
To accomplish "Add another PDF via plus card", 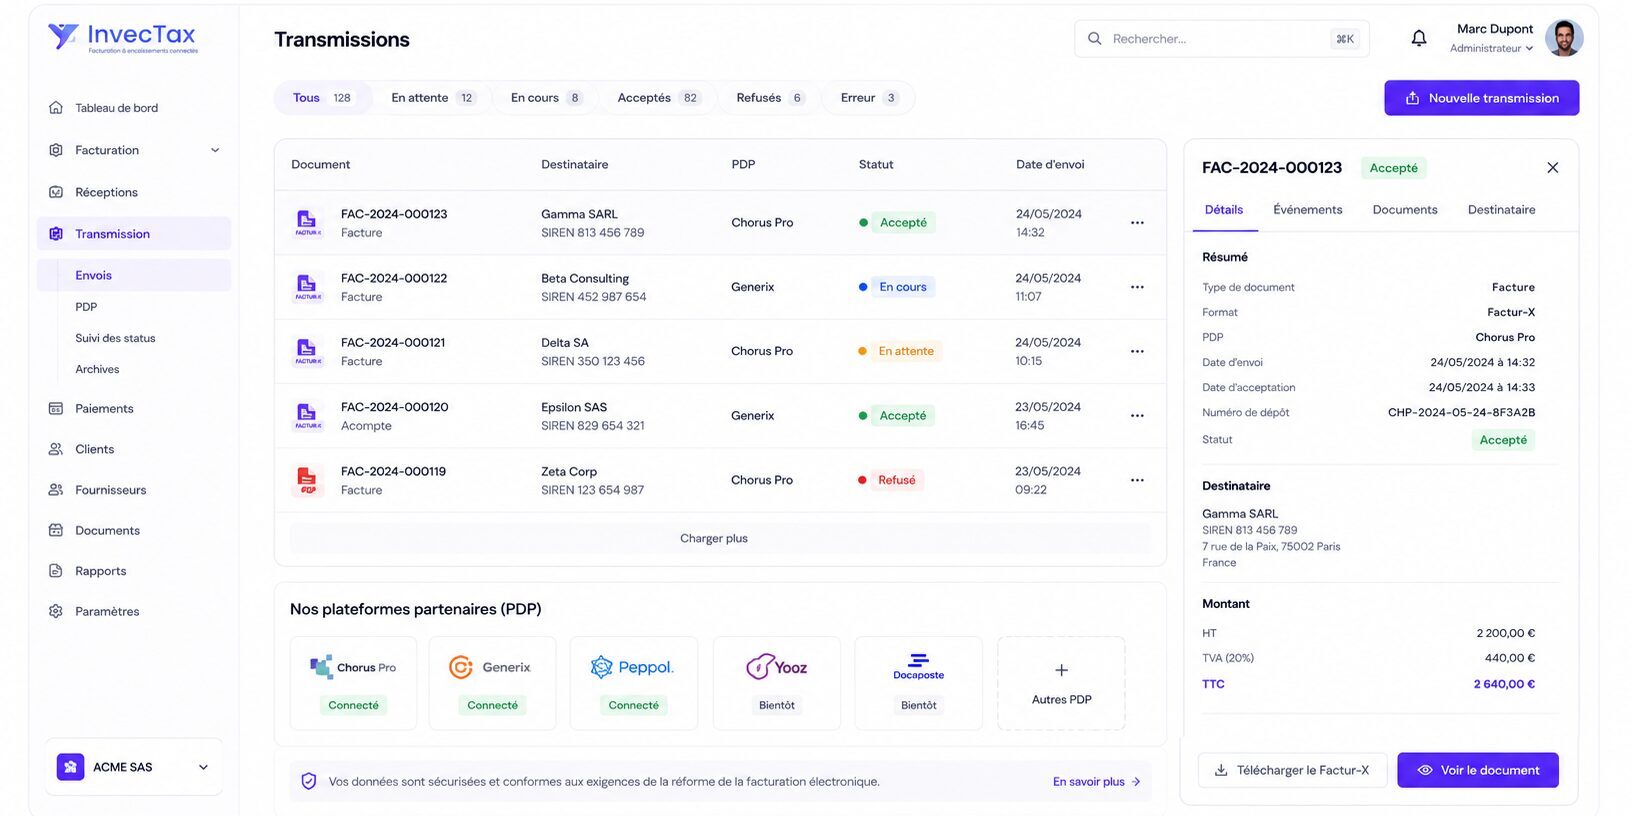I will point(1061,683).
